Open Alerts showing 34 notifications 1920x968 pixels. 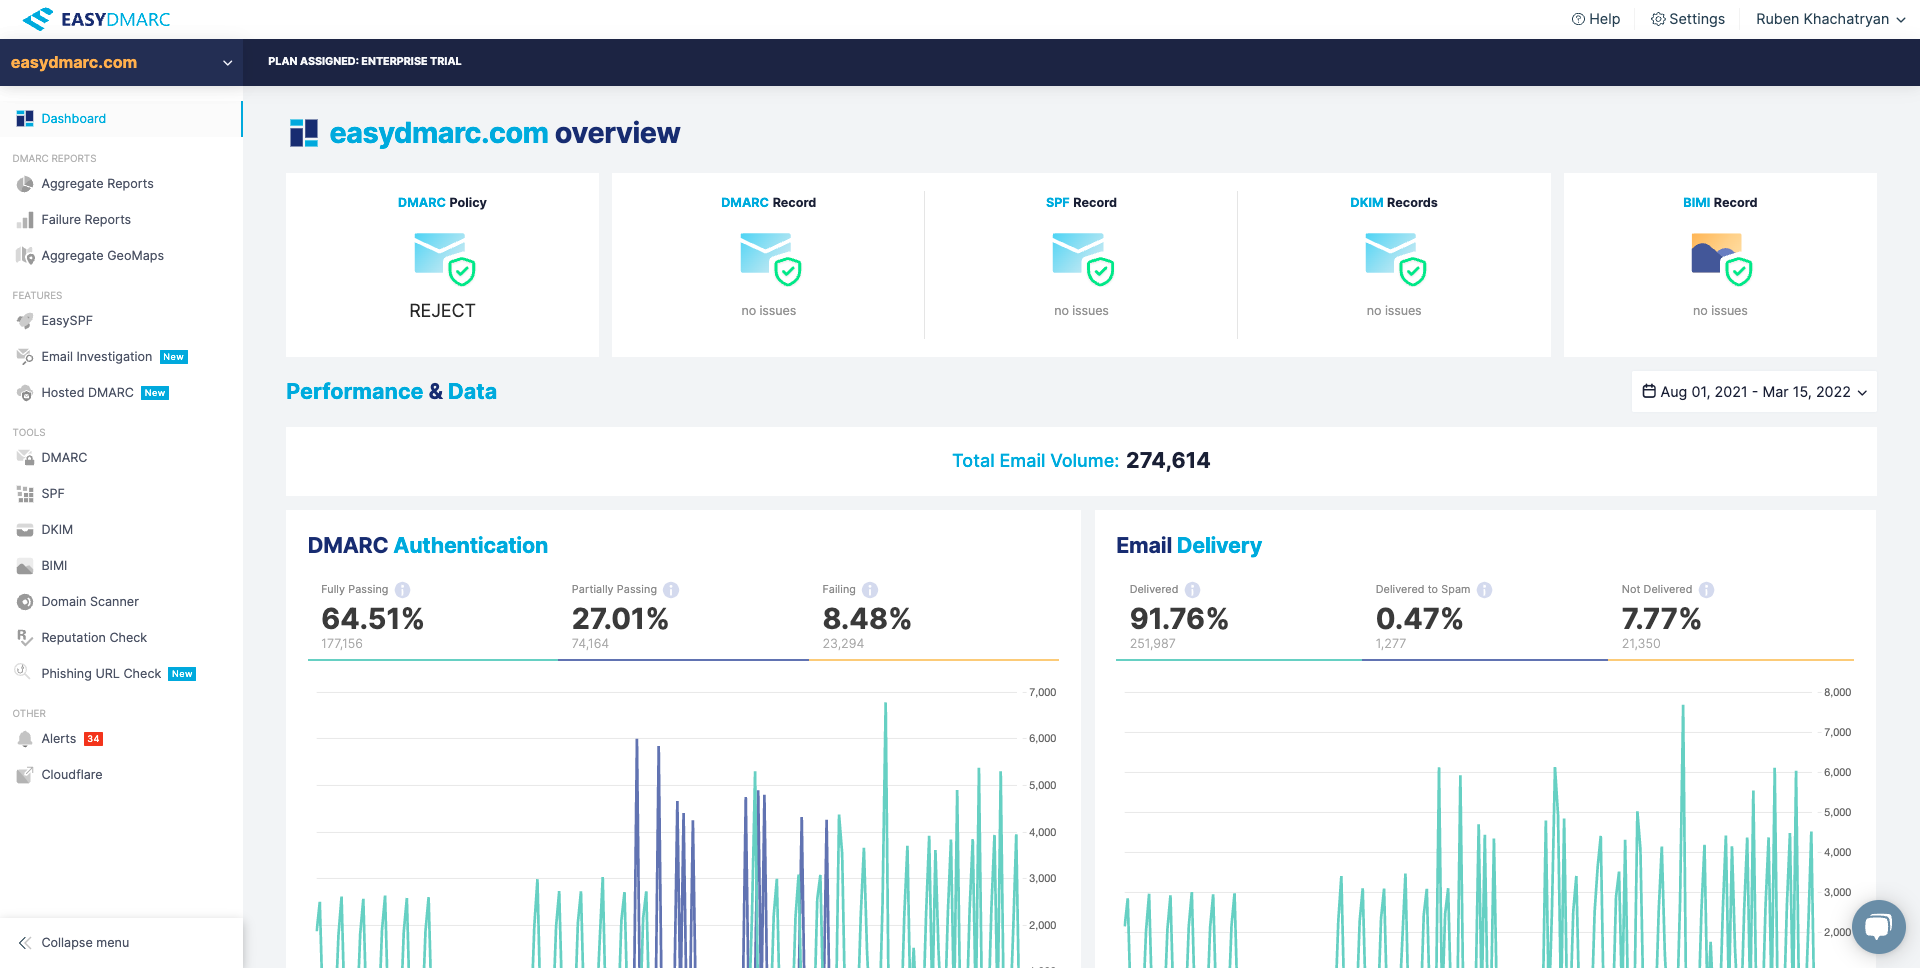point(60,739)
